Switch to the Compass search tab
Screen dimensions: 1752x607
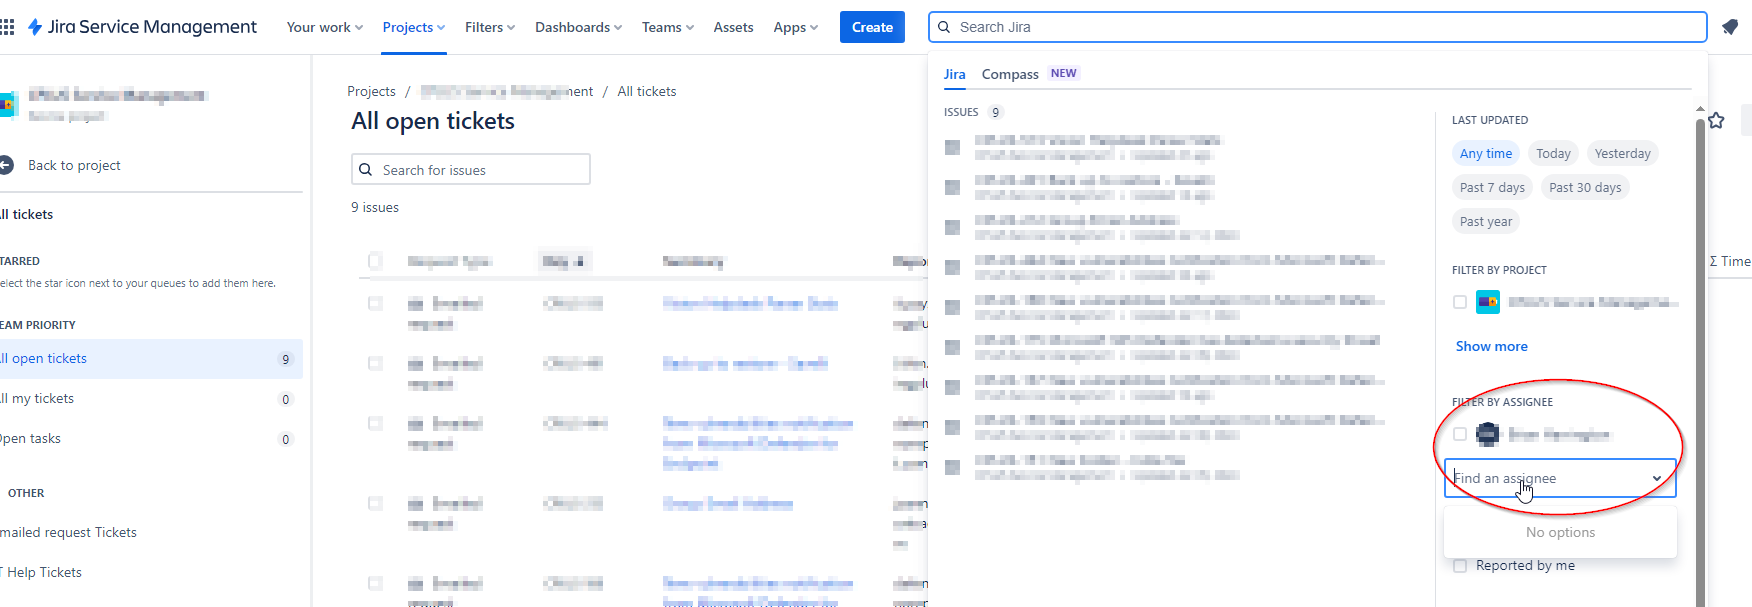coord(1010,74)
